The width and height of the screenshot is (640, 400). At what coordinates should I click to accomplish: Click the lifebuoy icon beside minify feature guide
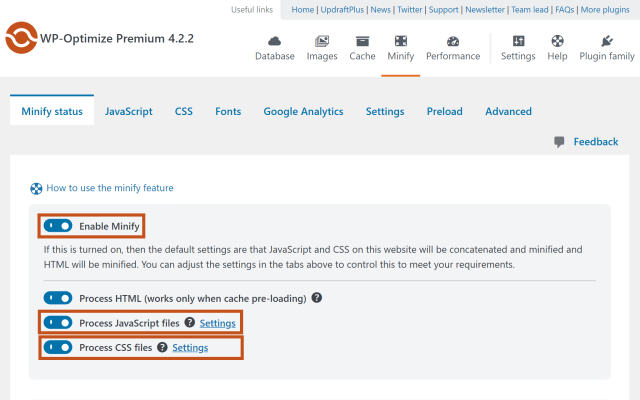click(x=36, y=189)
